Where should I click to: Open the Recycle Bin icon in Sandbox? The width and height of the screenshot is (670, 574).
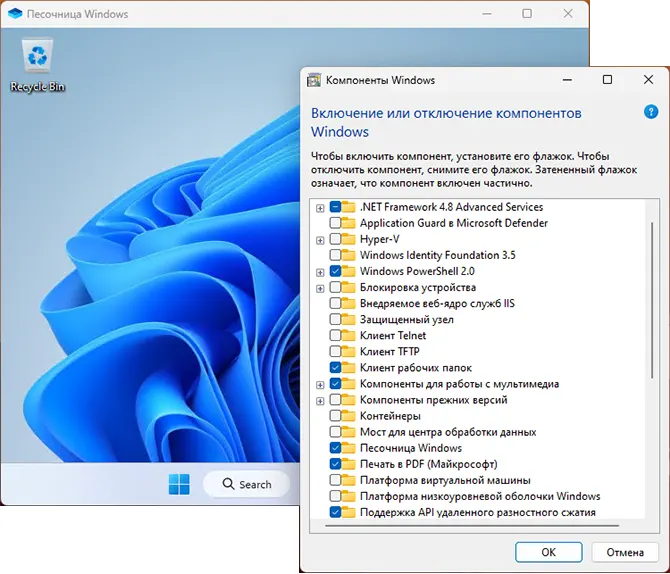tap(38, 65)
